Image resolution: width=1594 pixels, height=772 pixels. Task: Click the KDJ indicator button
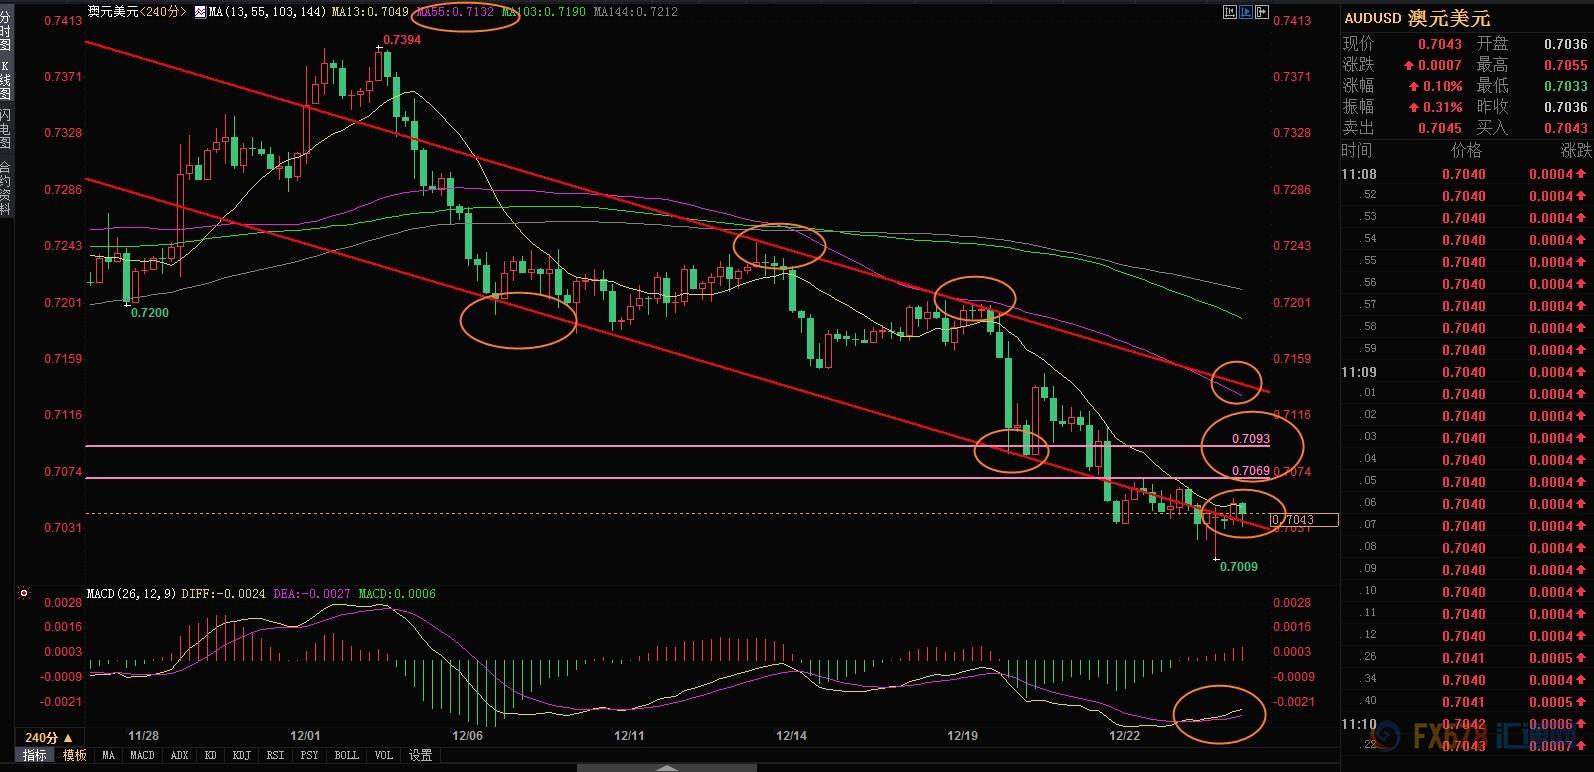pyautogui.click(x=241, y=755)
